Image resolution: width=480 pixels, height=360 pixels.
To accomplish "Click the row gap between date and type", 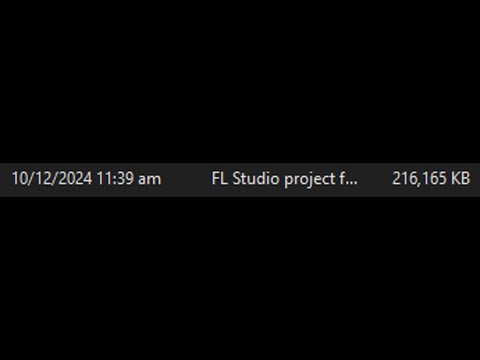I will pos(186,180).
